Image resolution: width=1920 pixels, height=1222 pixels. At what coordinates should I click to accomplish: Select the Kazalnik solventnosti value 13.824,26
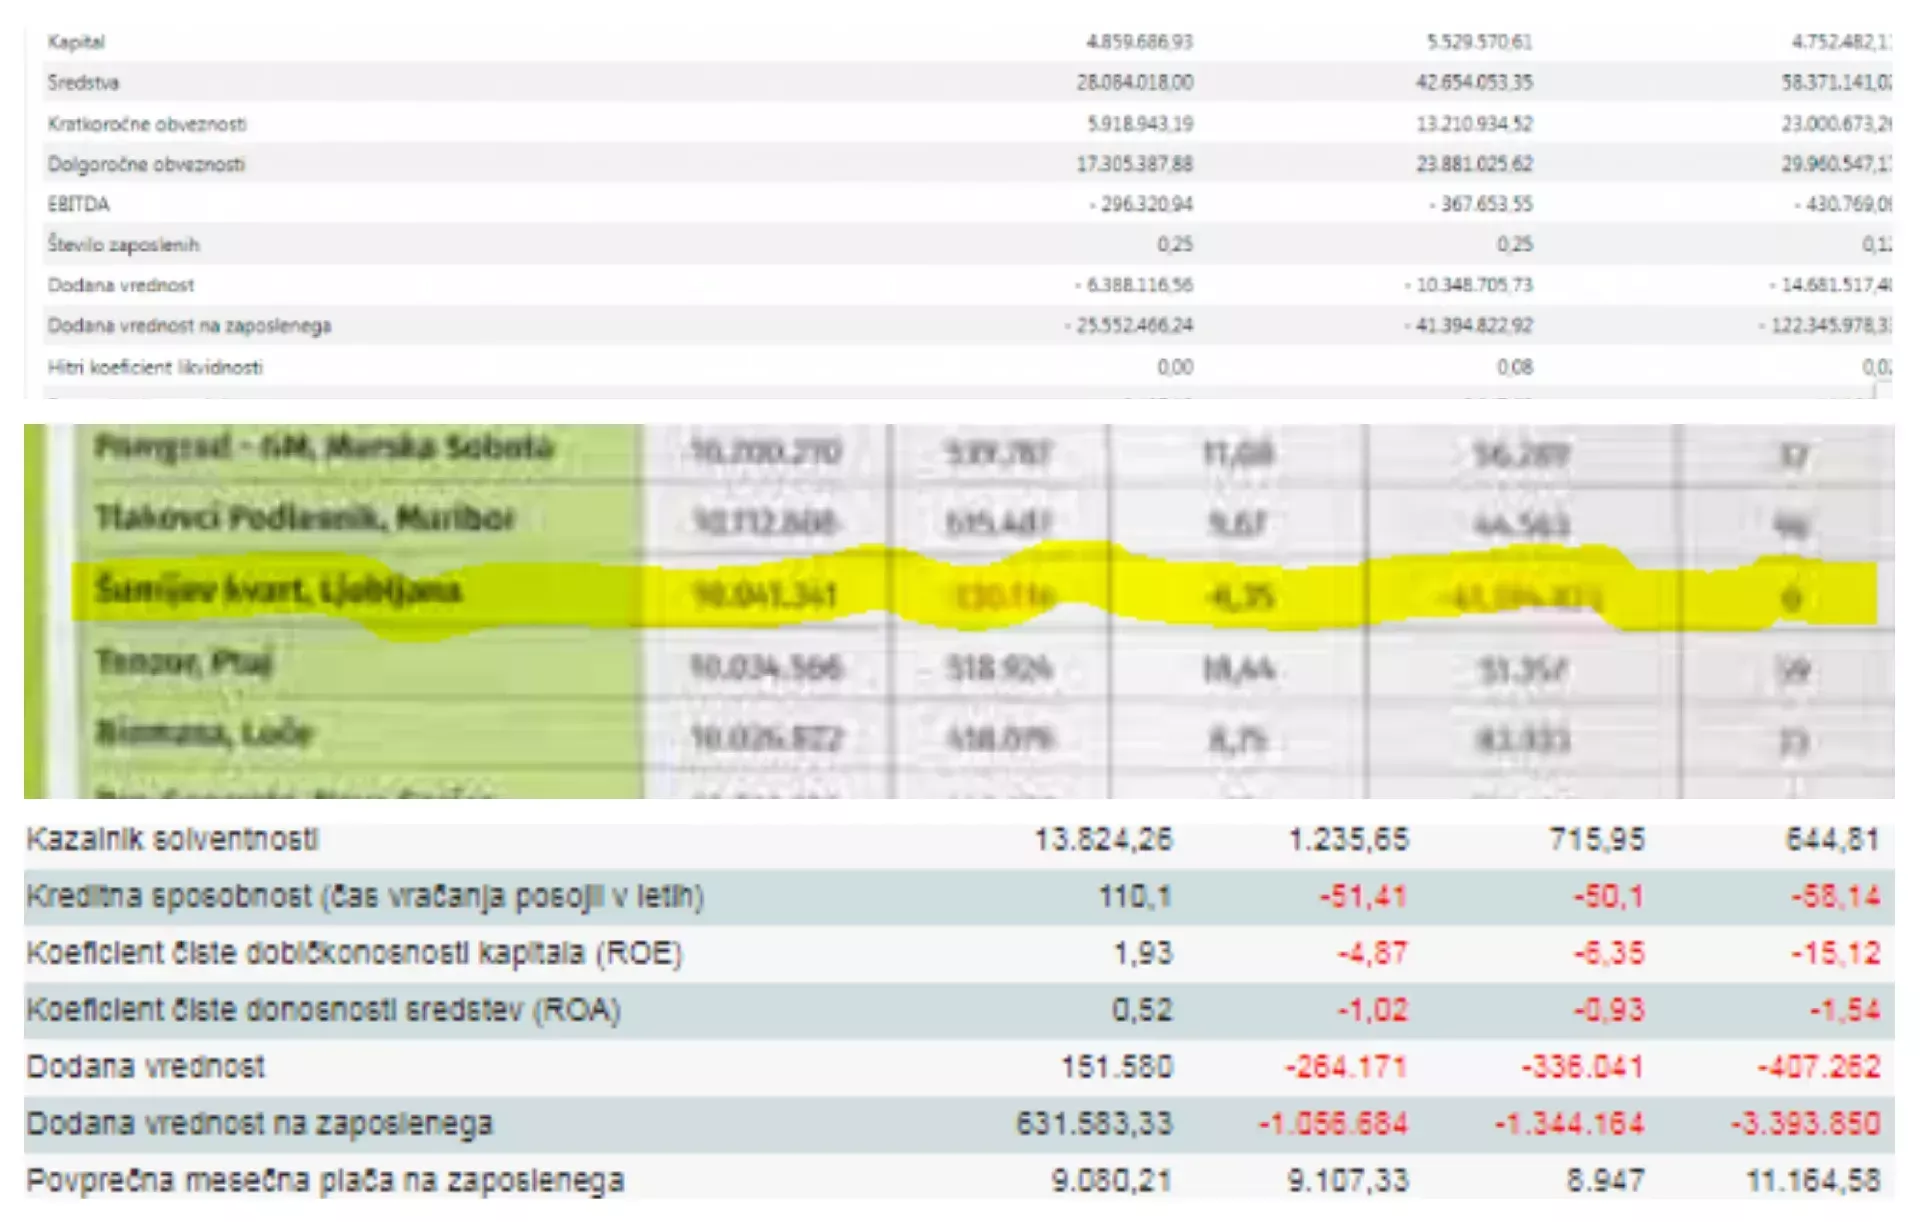[1102, 839]
